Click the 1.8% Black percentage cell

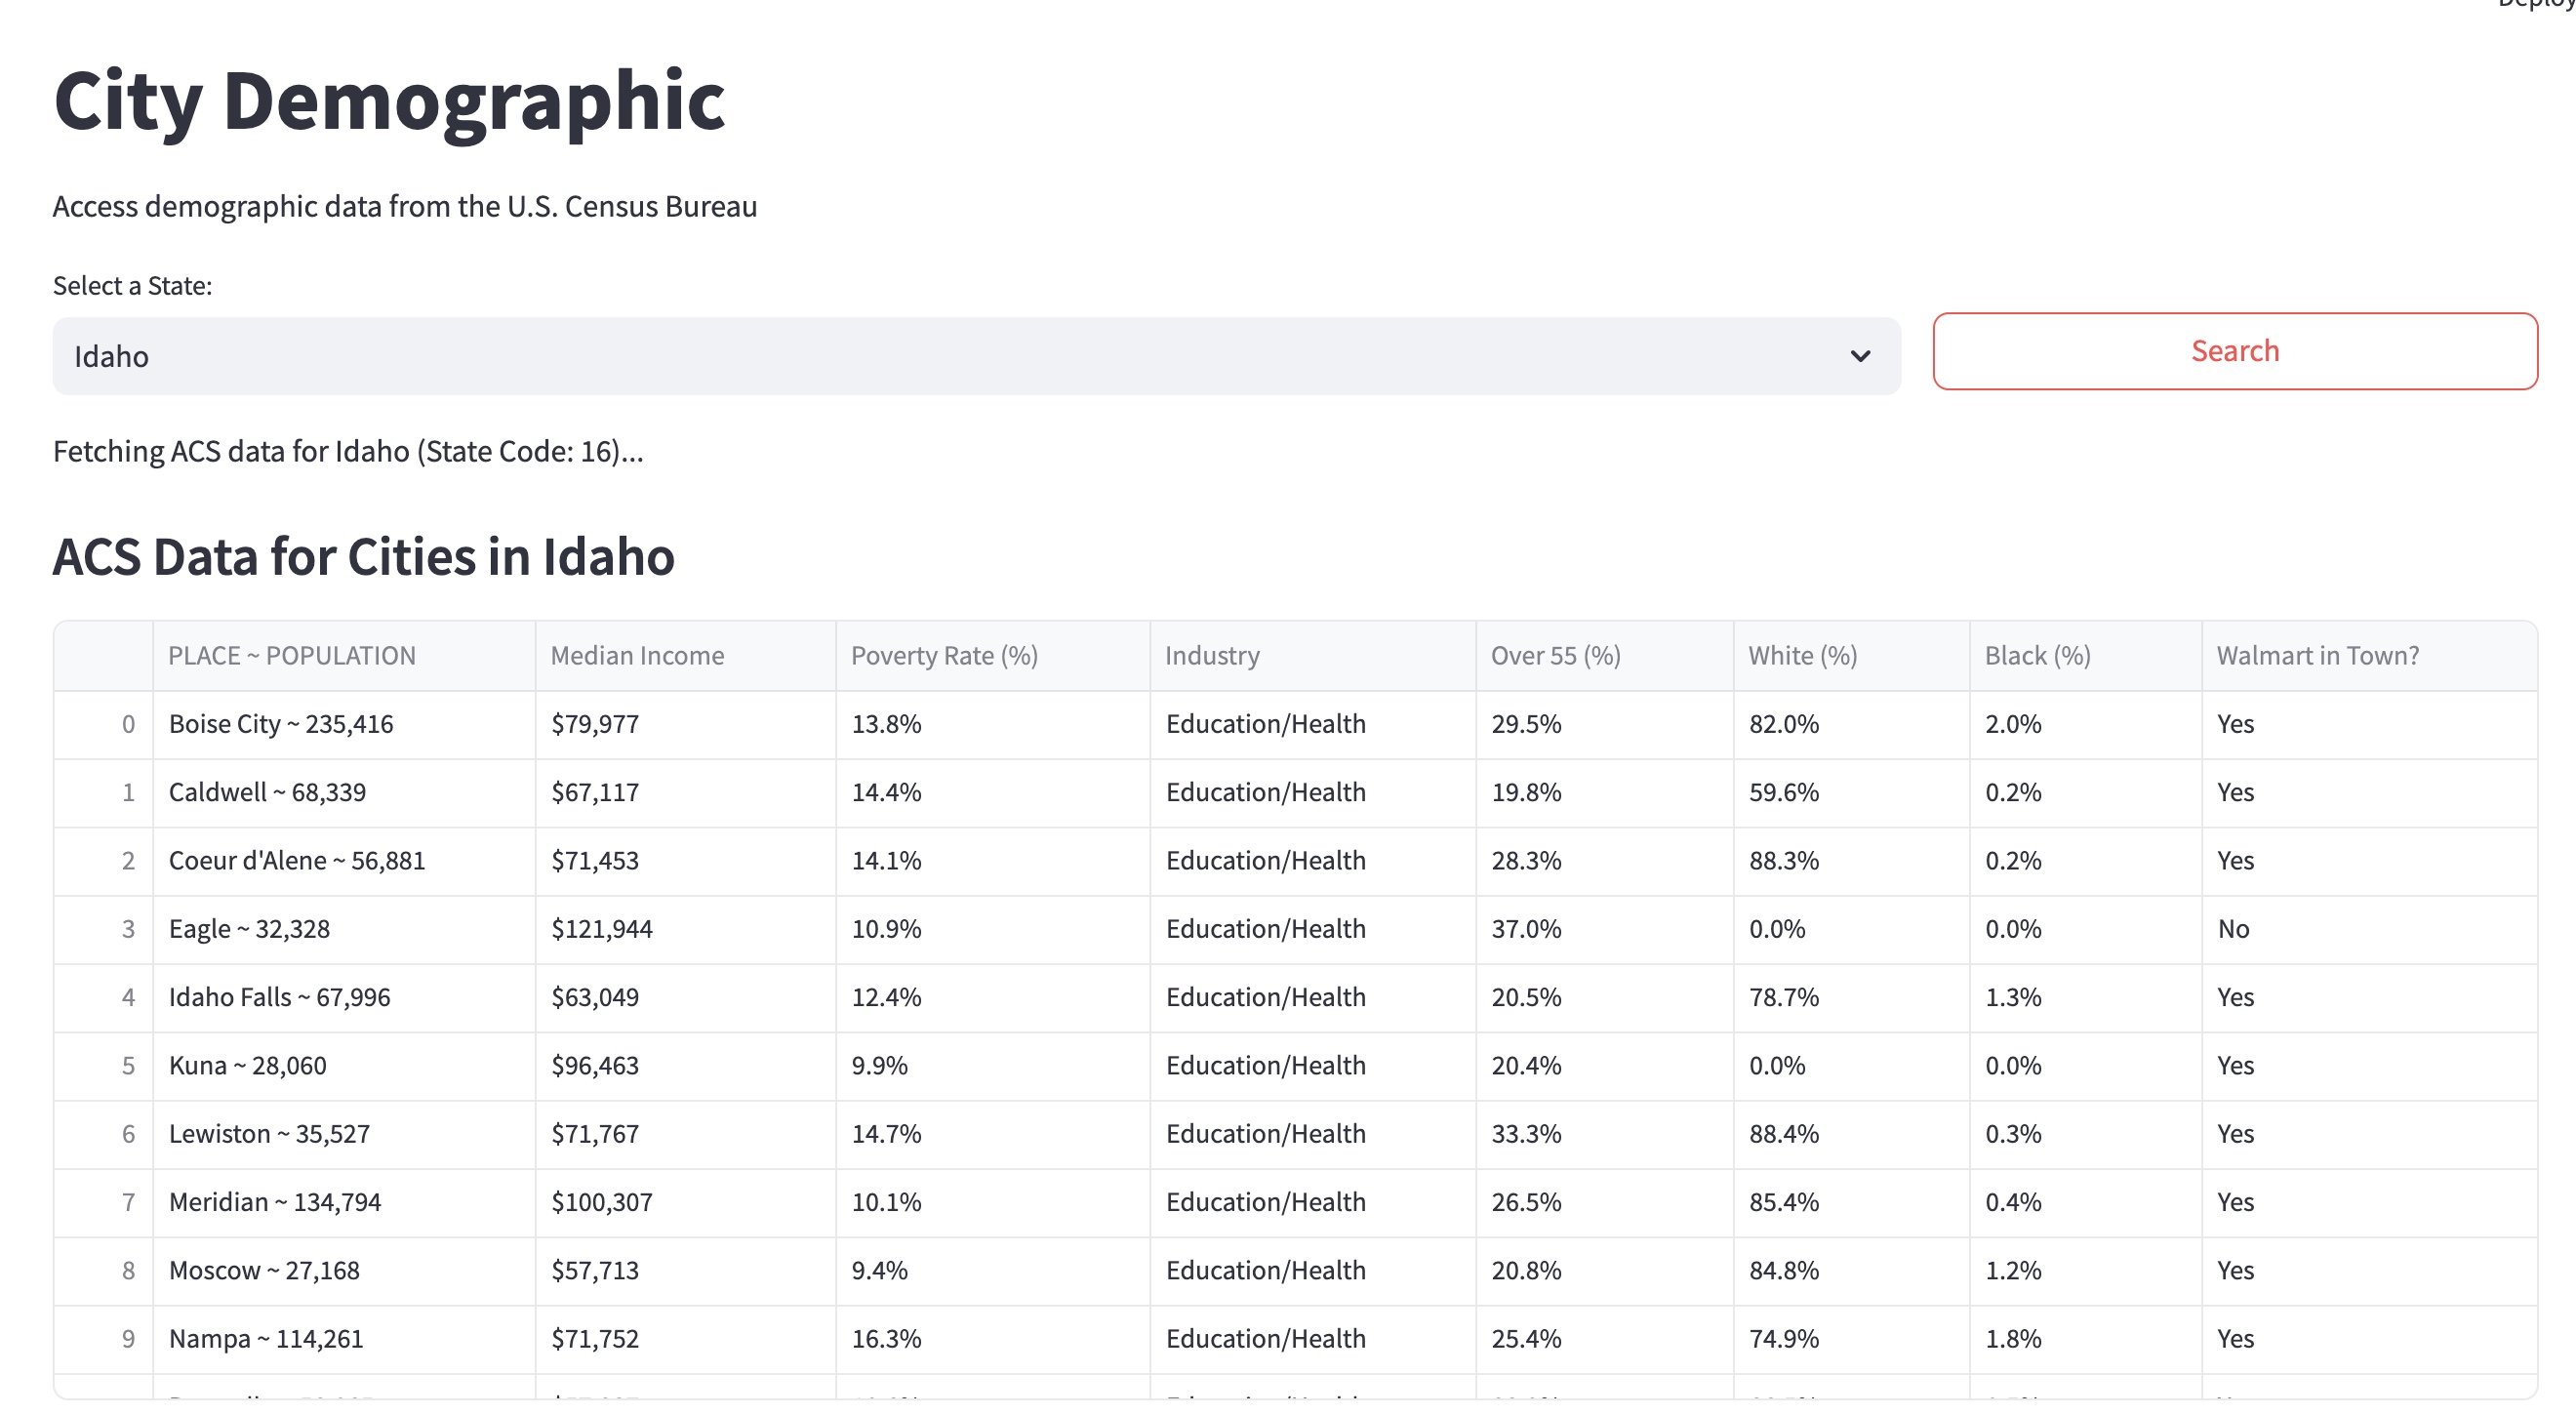2085,1339
